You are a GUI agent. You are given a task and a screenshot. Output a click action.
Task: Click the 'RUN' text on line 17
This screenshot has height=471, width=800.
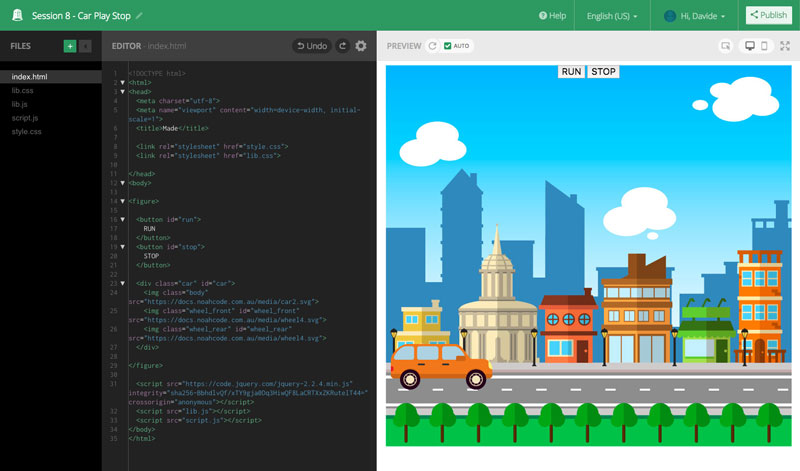[149, 229]
